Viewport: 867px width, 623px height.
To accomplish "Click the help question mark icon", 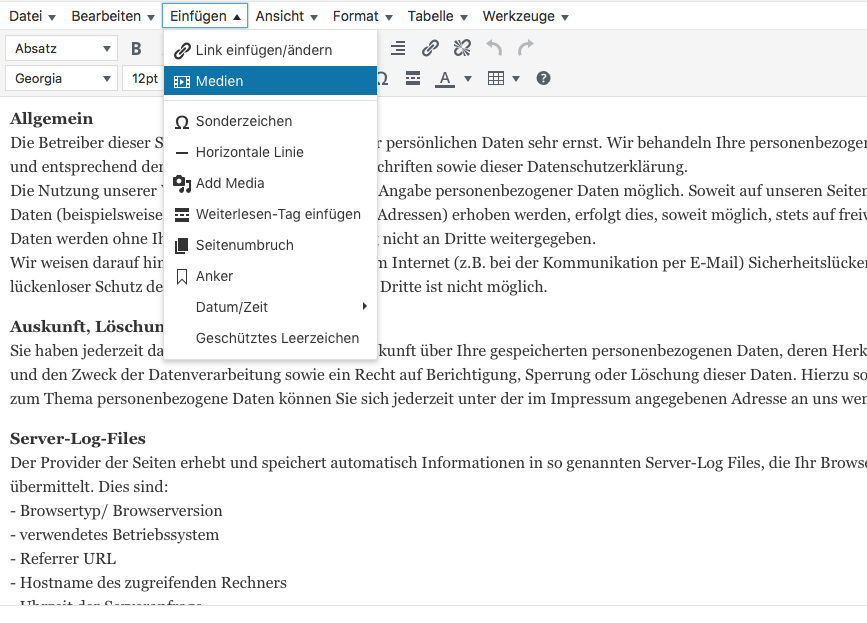I will 543,78.
